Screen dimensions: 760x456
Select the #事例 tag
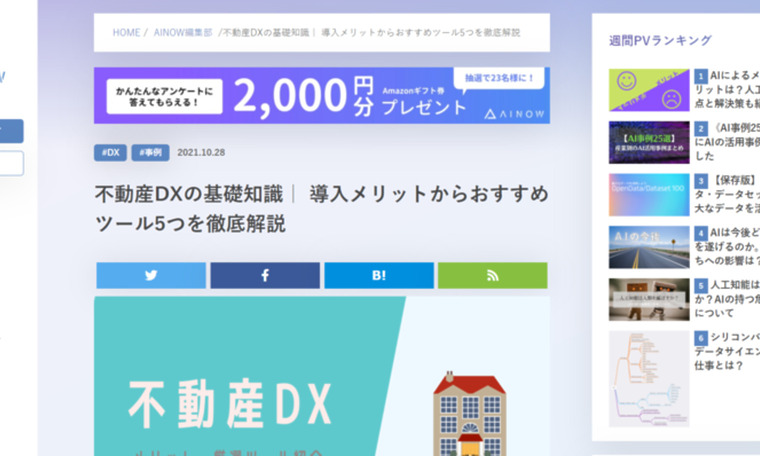(149, 153)
